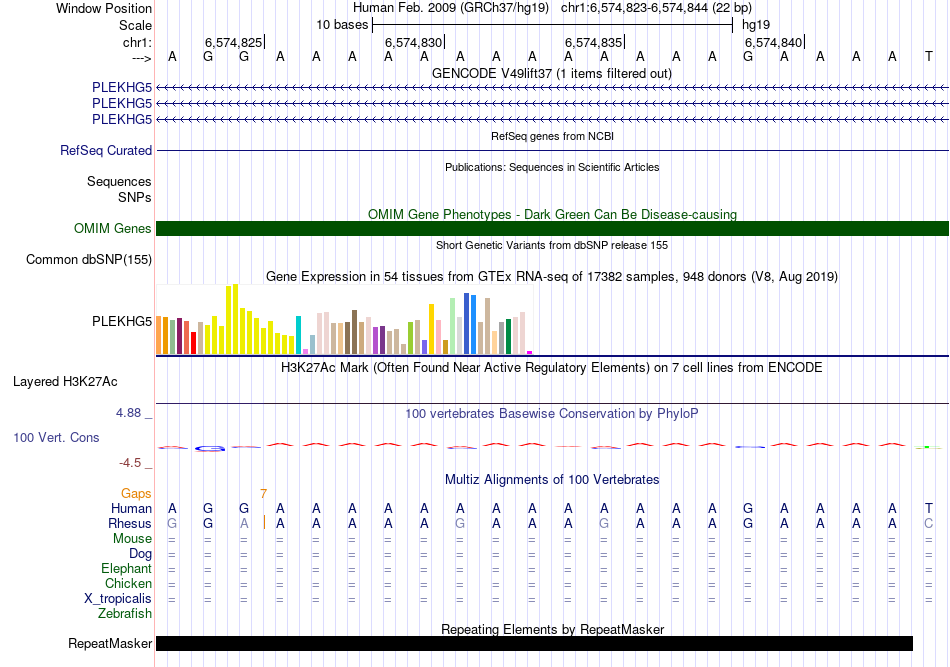Click the 10 bases scale bar
The image size is (950, 667).
point(552,23)
